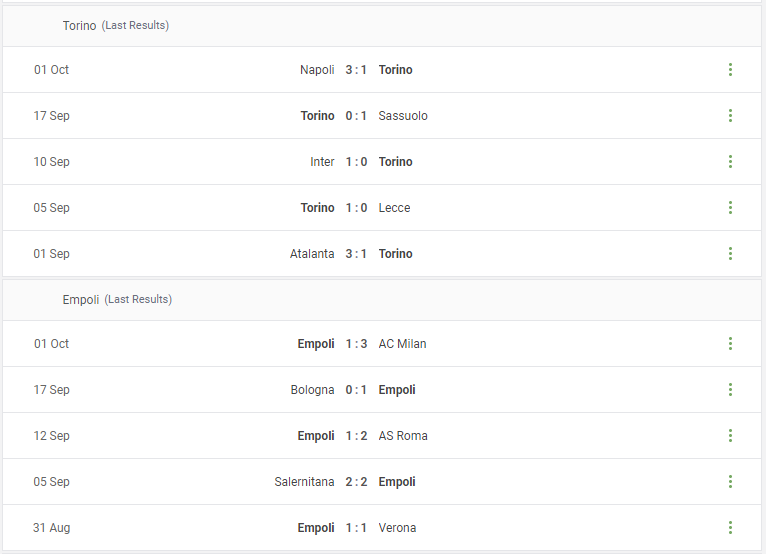Select the Napoli team name
This screenshot has width=766, height=554.
(x=317, y=70)
